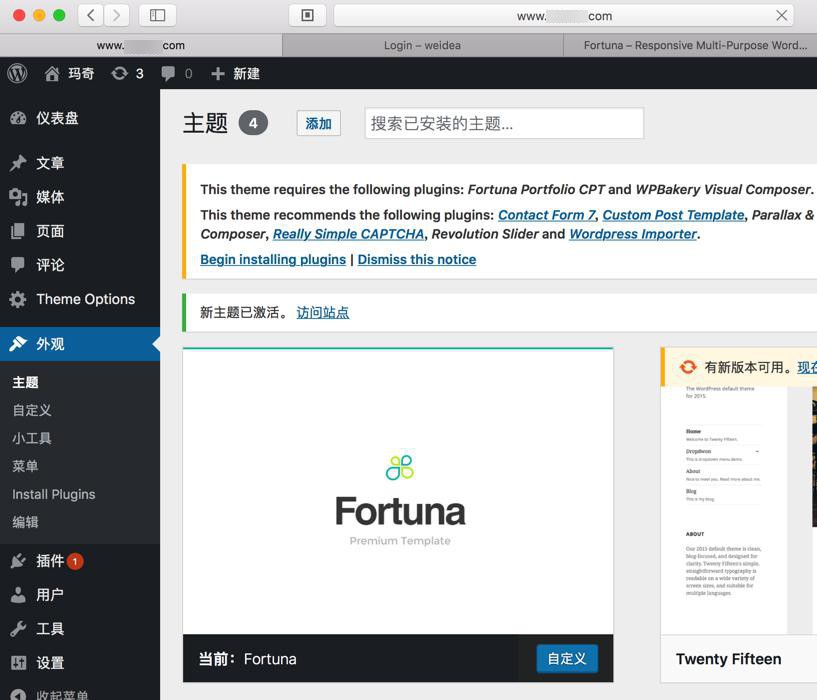Image resolution: width=817 pixels, height=700 pixels.
Task: Open 插件 plugins menu
Action: click(x=80, y=561)
